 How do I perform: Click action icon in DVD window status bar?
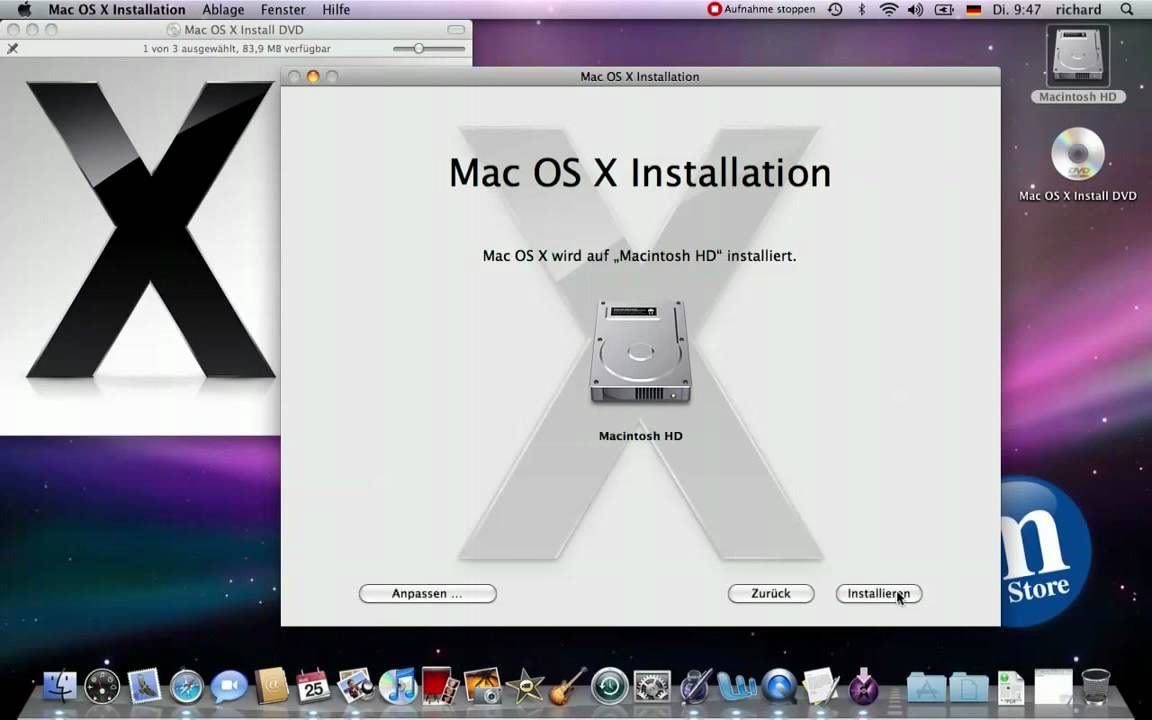(12, 48)
